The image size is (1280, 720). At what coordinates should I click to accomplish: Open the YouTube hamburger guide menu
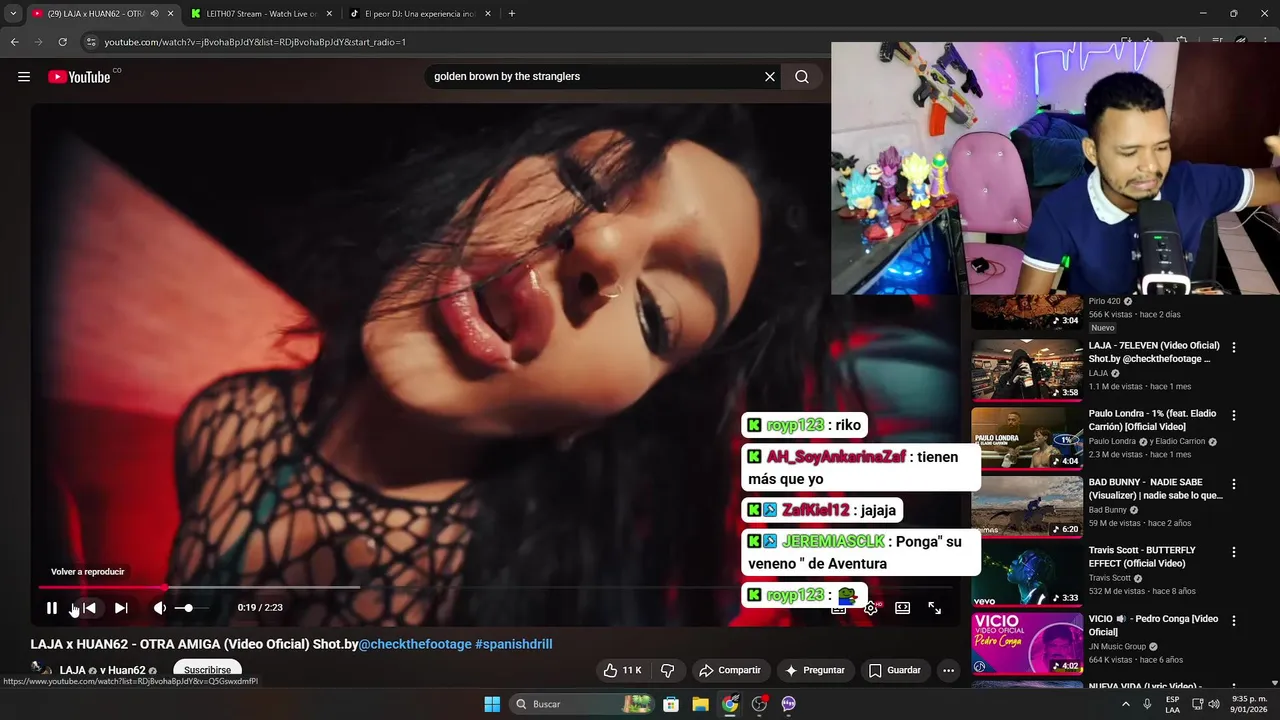point(24,77)
